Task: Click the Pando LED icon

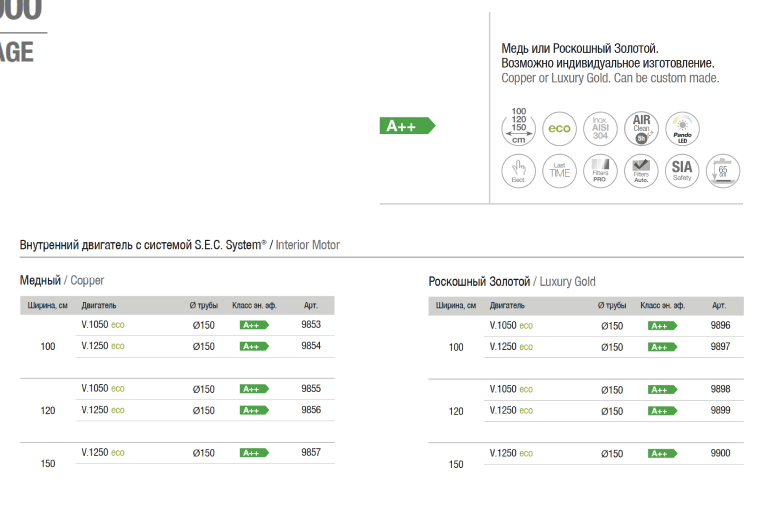Action: tap(682, 128)
